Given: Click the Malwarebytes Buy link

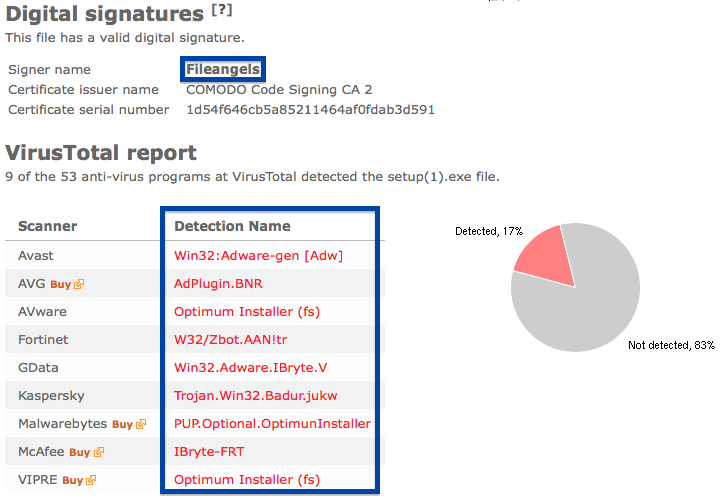Looking at the screenshot, I should [122, 424].
